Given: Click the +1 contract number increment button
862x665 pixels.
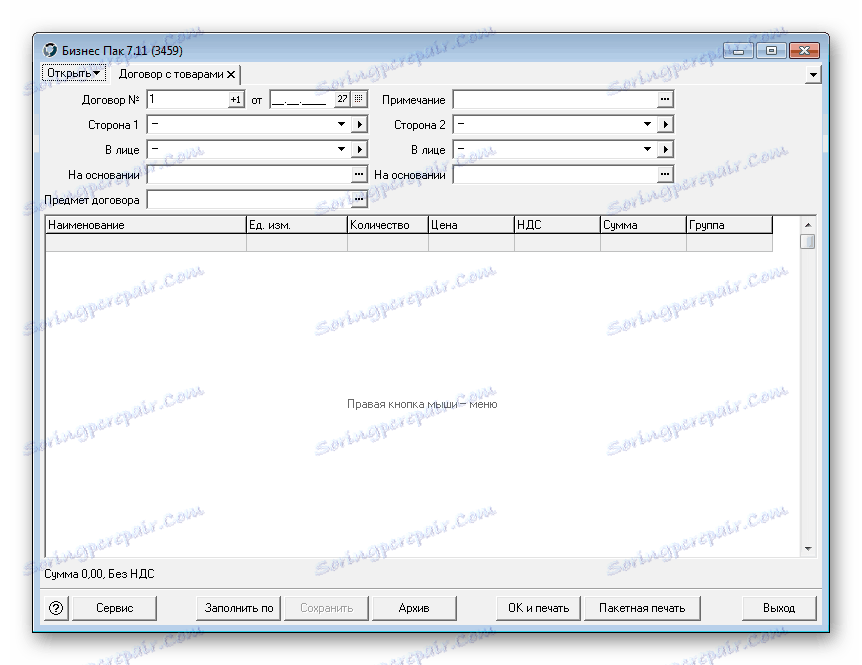Looking at the screenshot, I should pos(235,99).
